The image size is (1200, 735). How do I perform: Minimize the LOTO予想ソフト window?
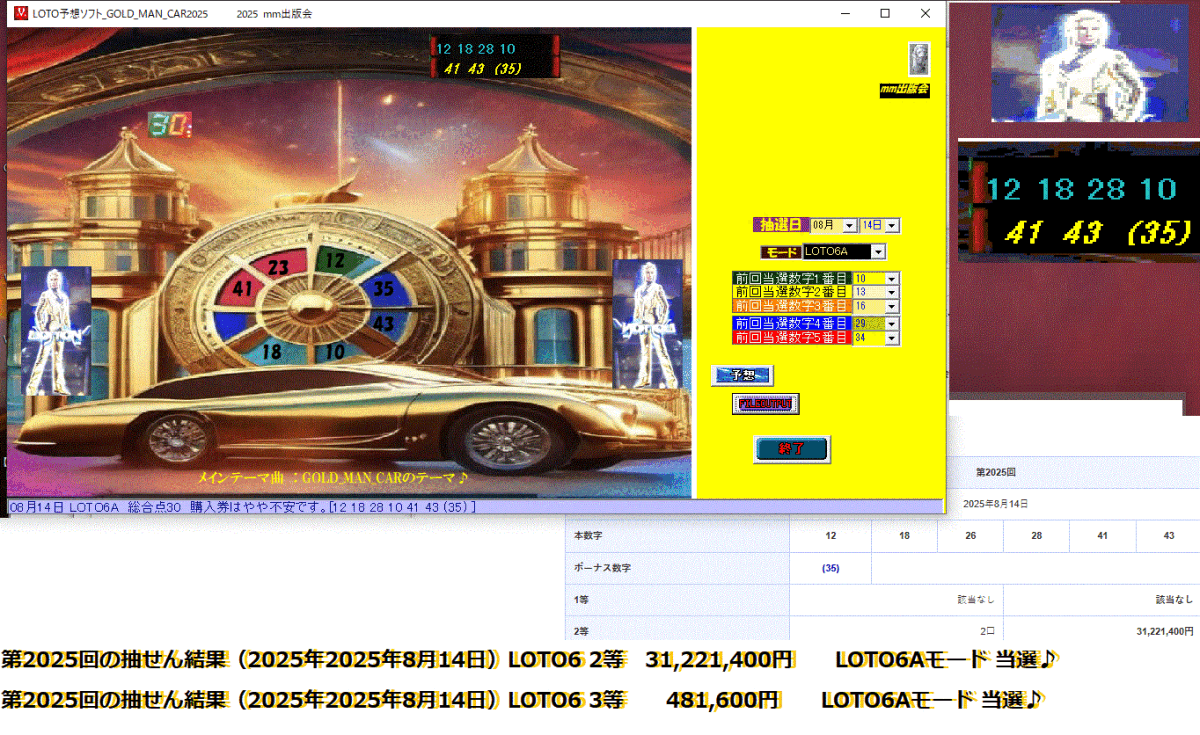coord(846,13)
